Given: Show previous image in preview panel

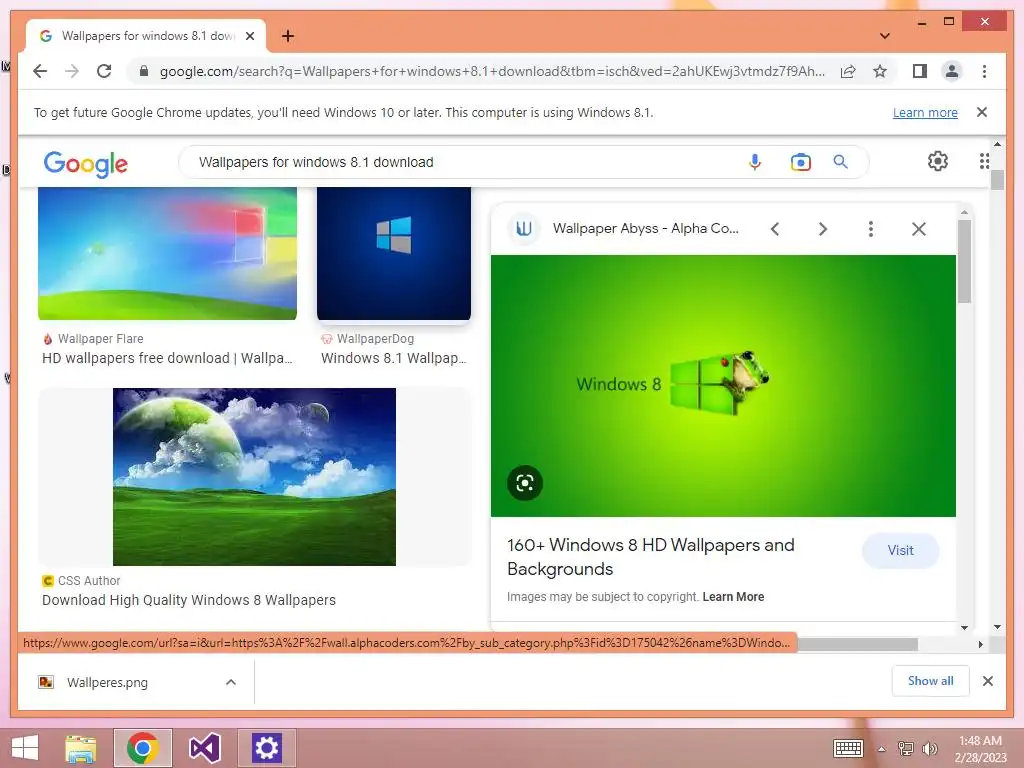Looking at the screenshot, I should (x=775, y=229).
